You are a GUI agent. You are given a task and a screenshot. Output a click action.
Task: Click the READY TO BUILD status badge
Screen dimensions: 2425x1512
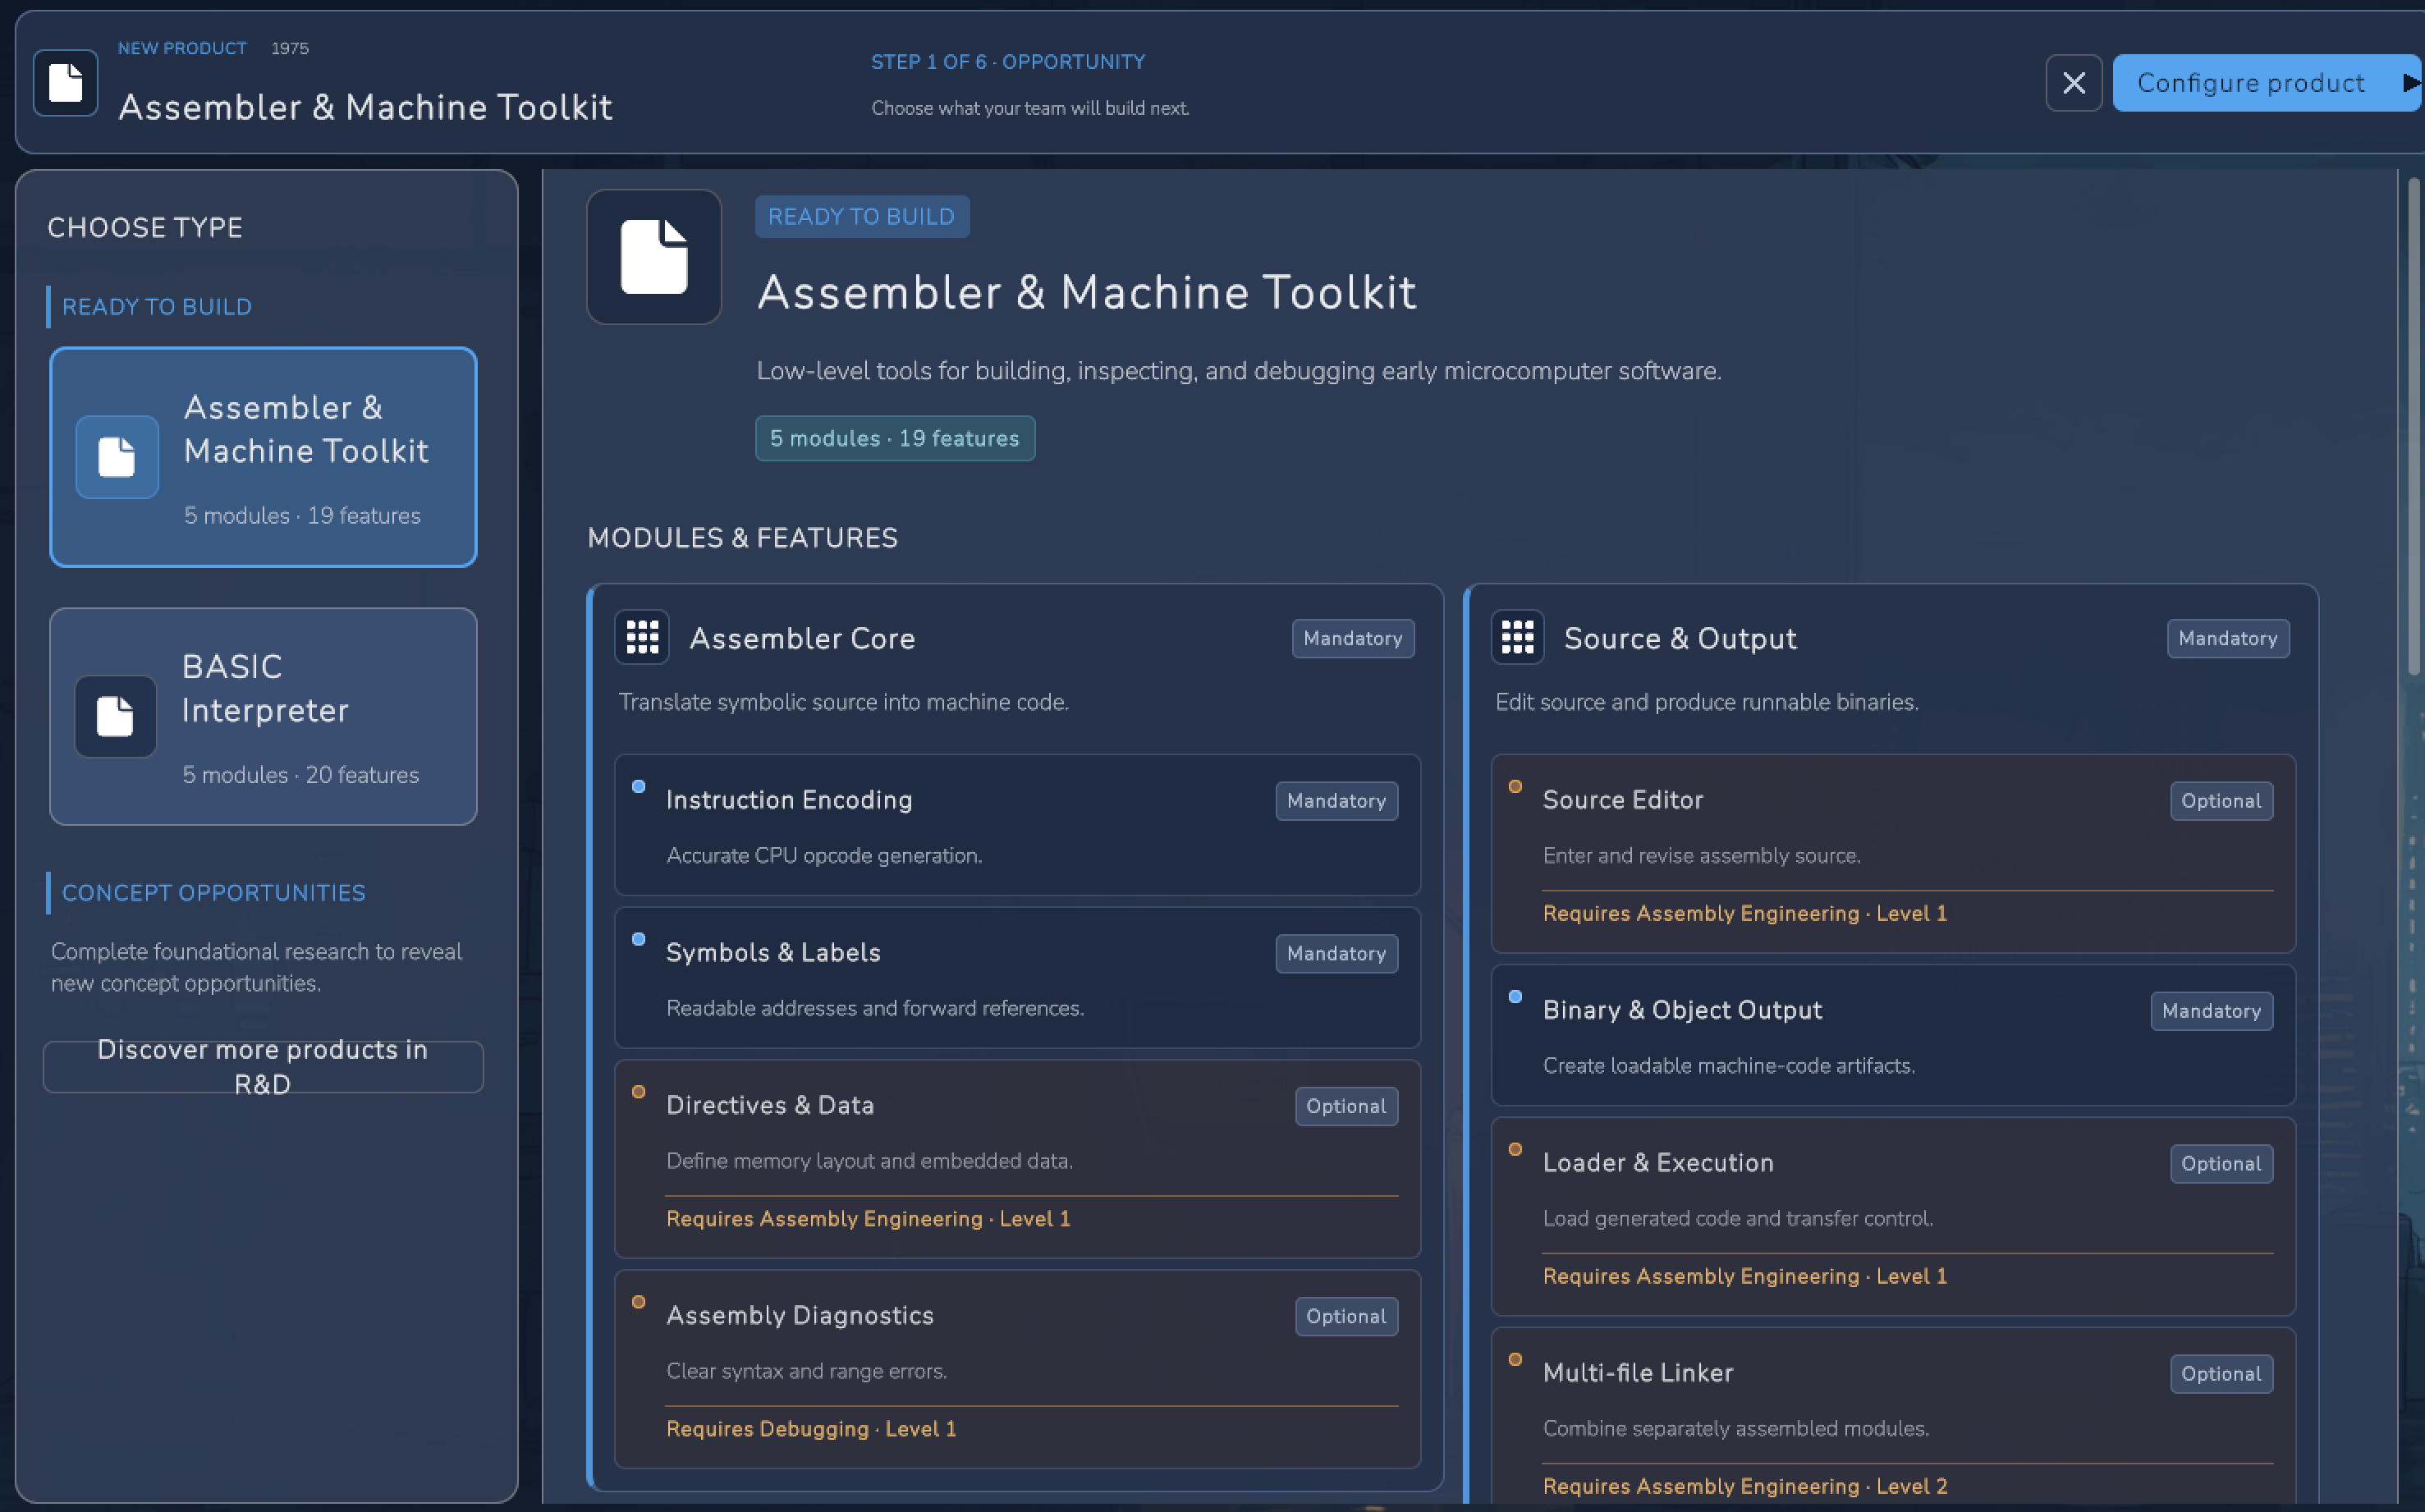862,217
